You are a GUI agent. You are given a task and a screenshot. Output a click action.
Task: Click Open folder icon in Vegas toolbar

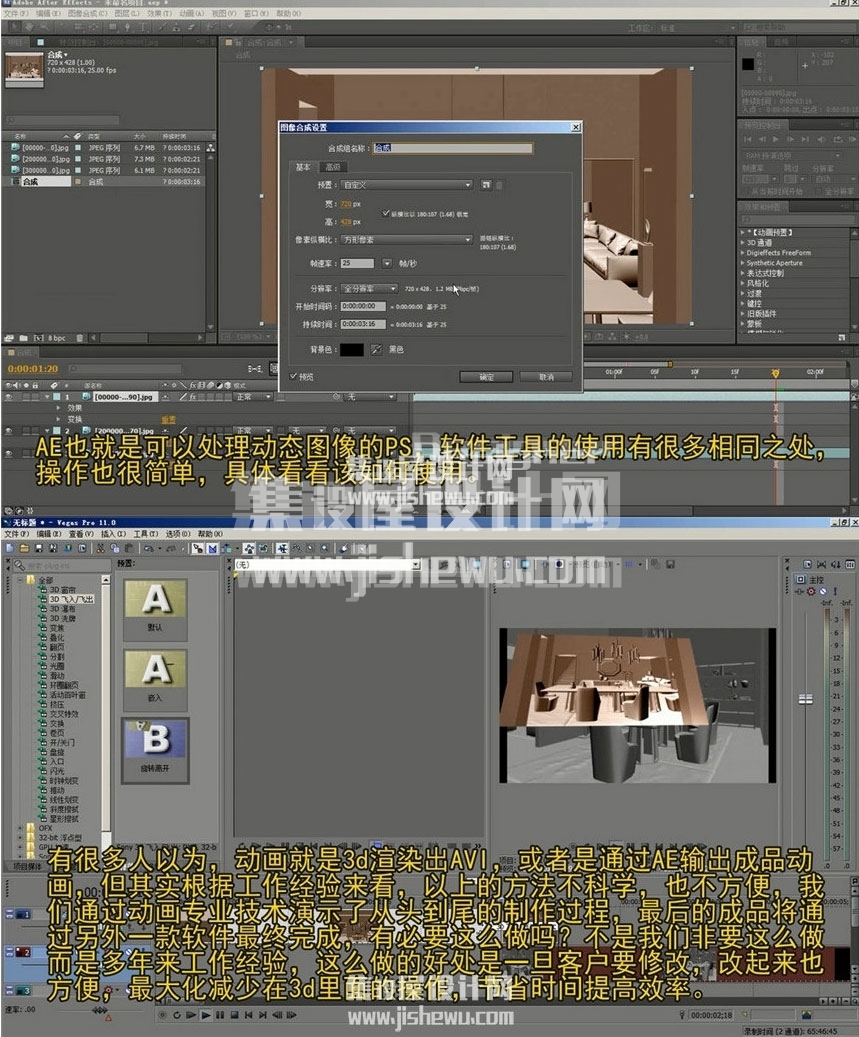pos(24,548)
